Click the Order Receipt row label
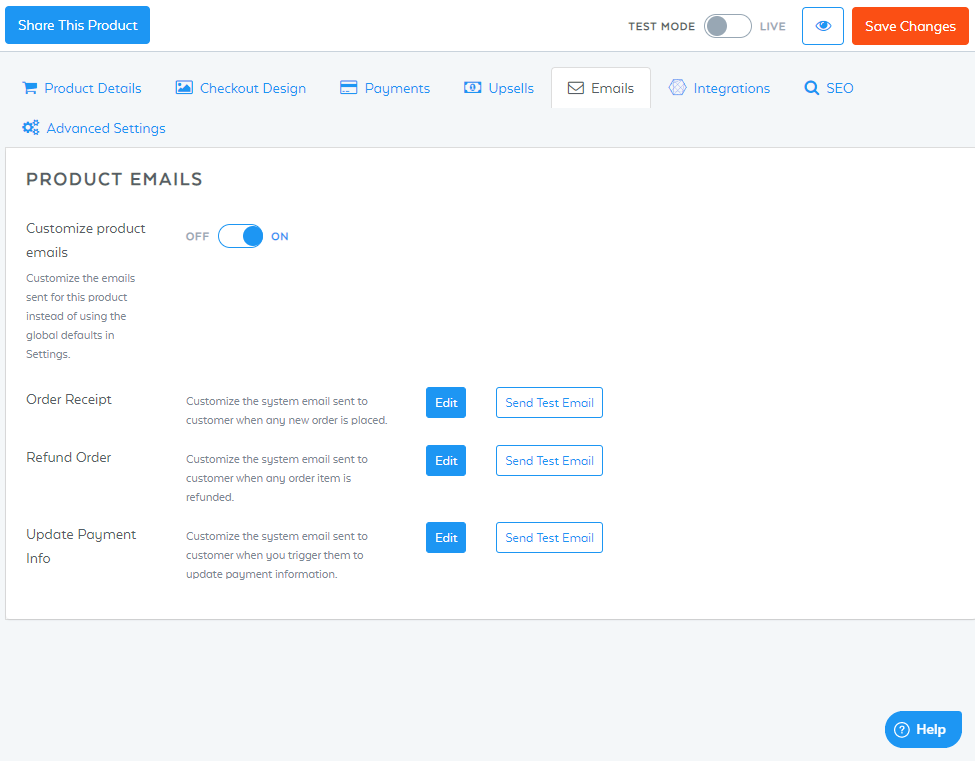The height and width of the screenshot is (761, 975). coord(69,399)
